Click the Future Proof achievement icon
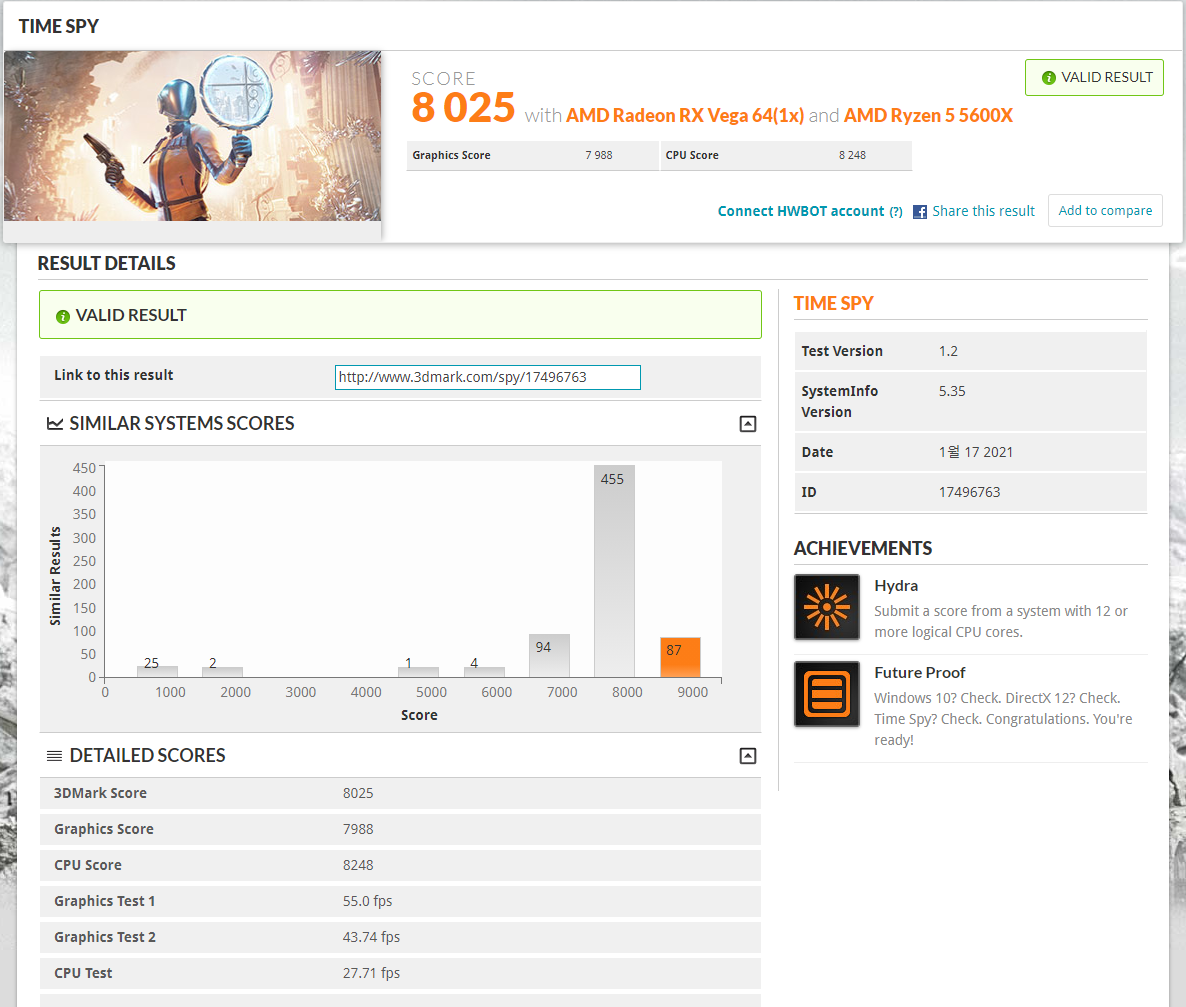This screenshot has width=1186, height=1007. pyautogui.click(x=827, y=694)
